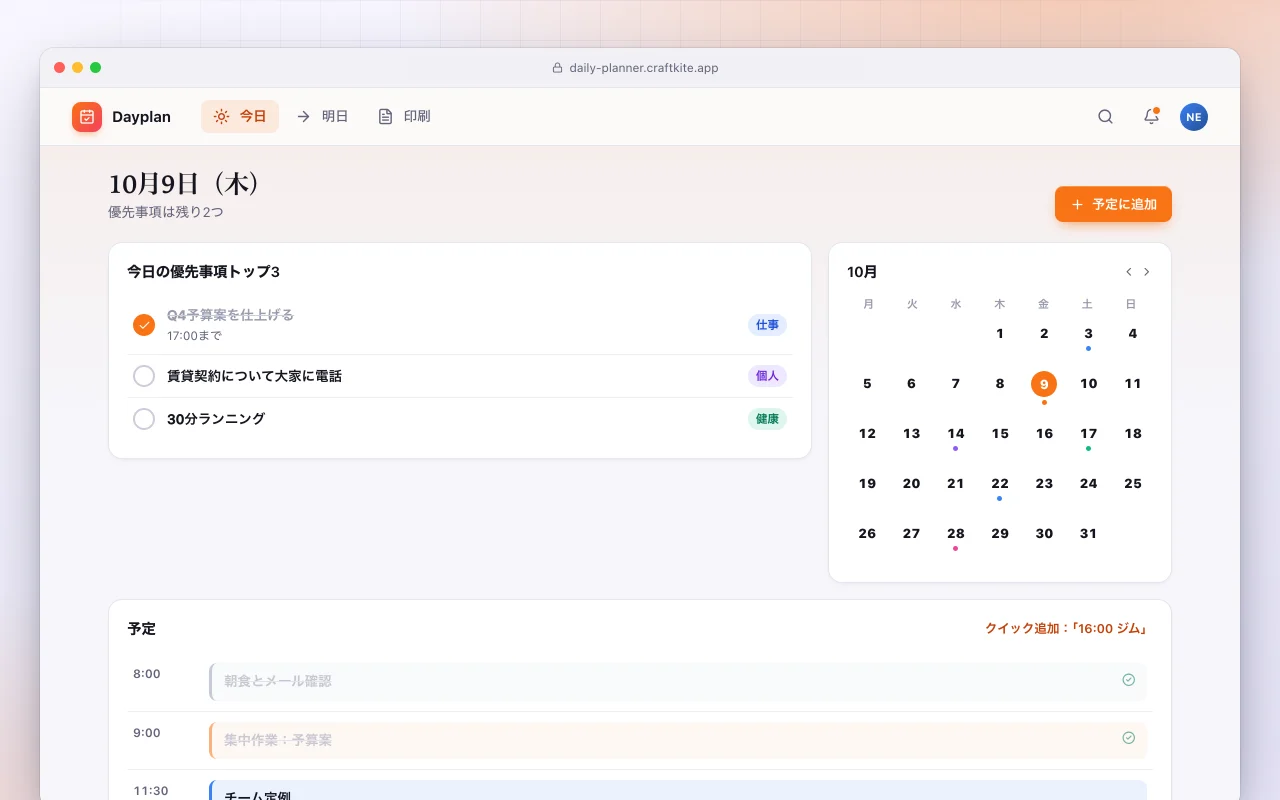Click the address bar URL daily-planner.craftkite.app

click(x=644, y=68)
